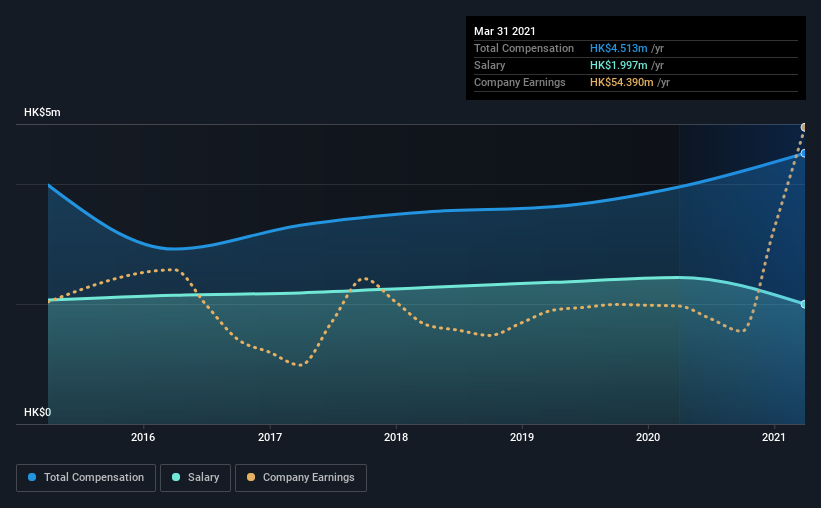This screenshot has width=821, height=508.
Task: Click the Salary tooltip row label
Action: [x=490, y=65]
